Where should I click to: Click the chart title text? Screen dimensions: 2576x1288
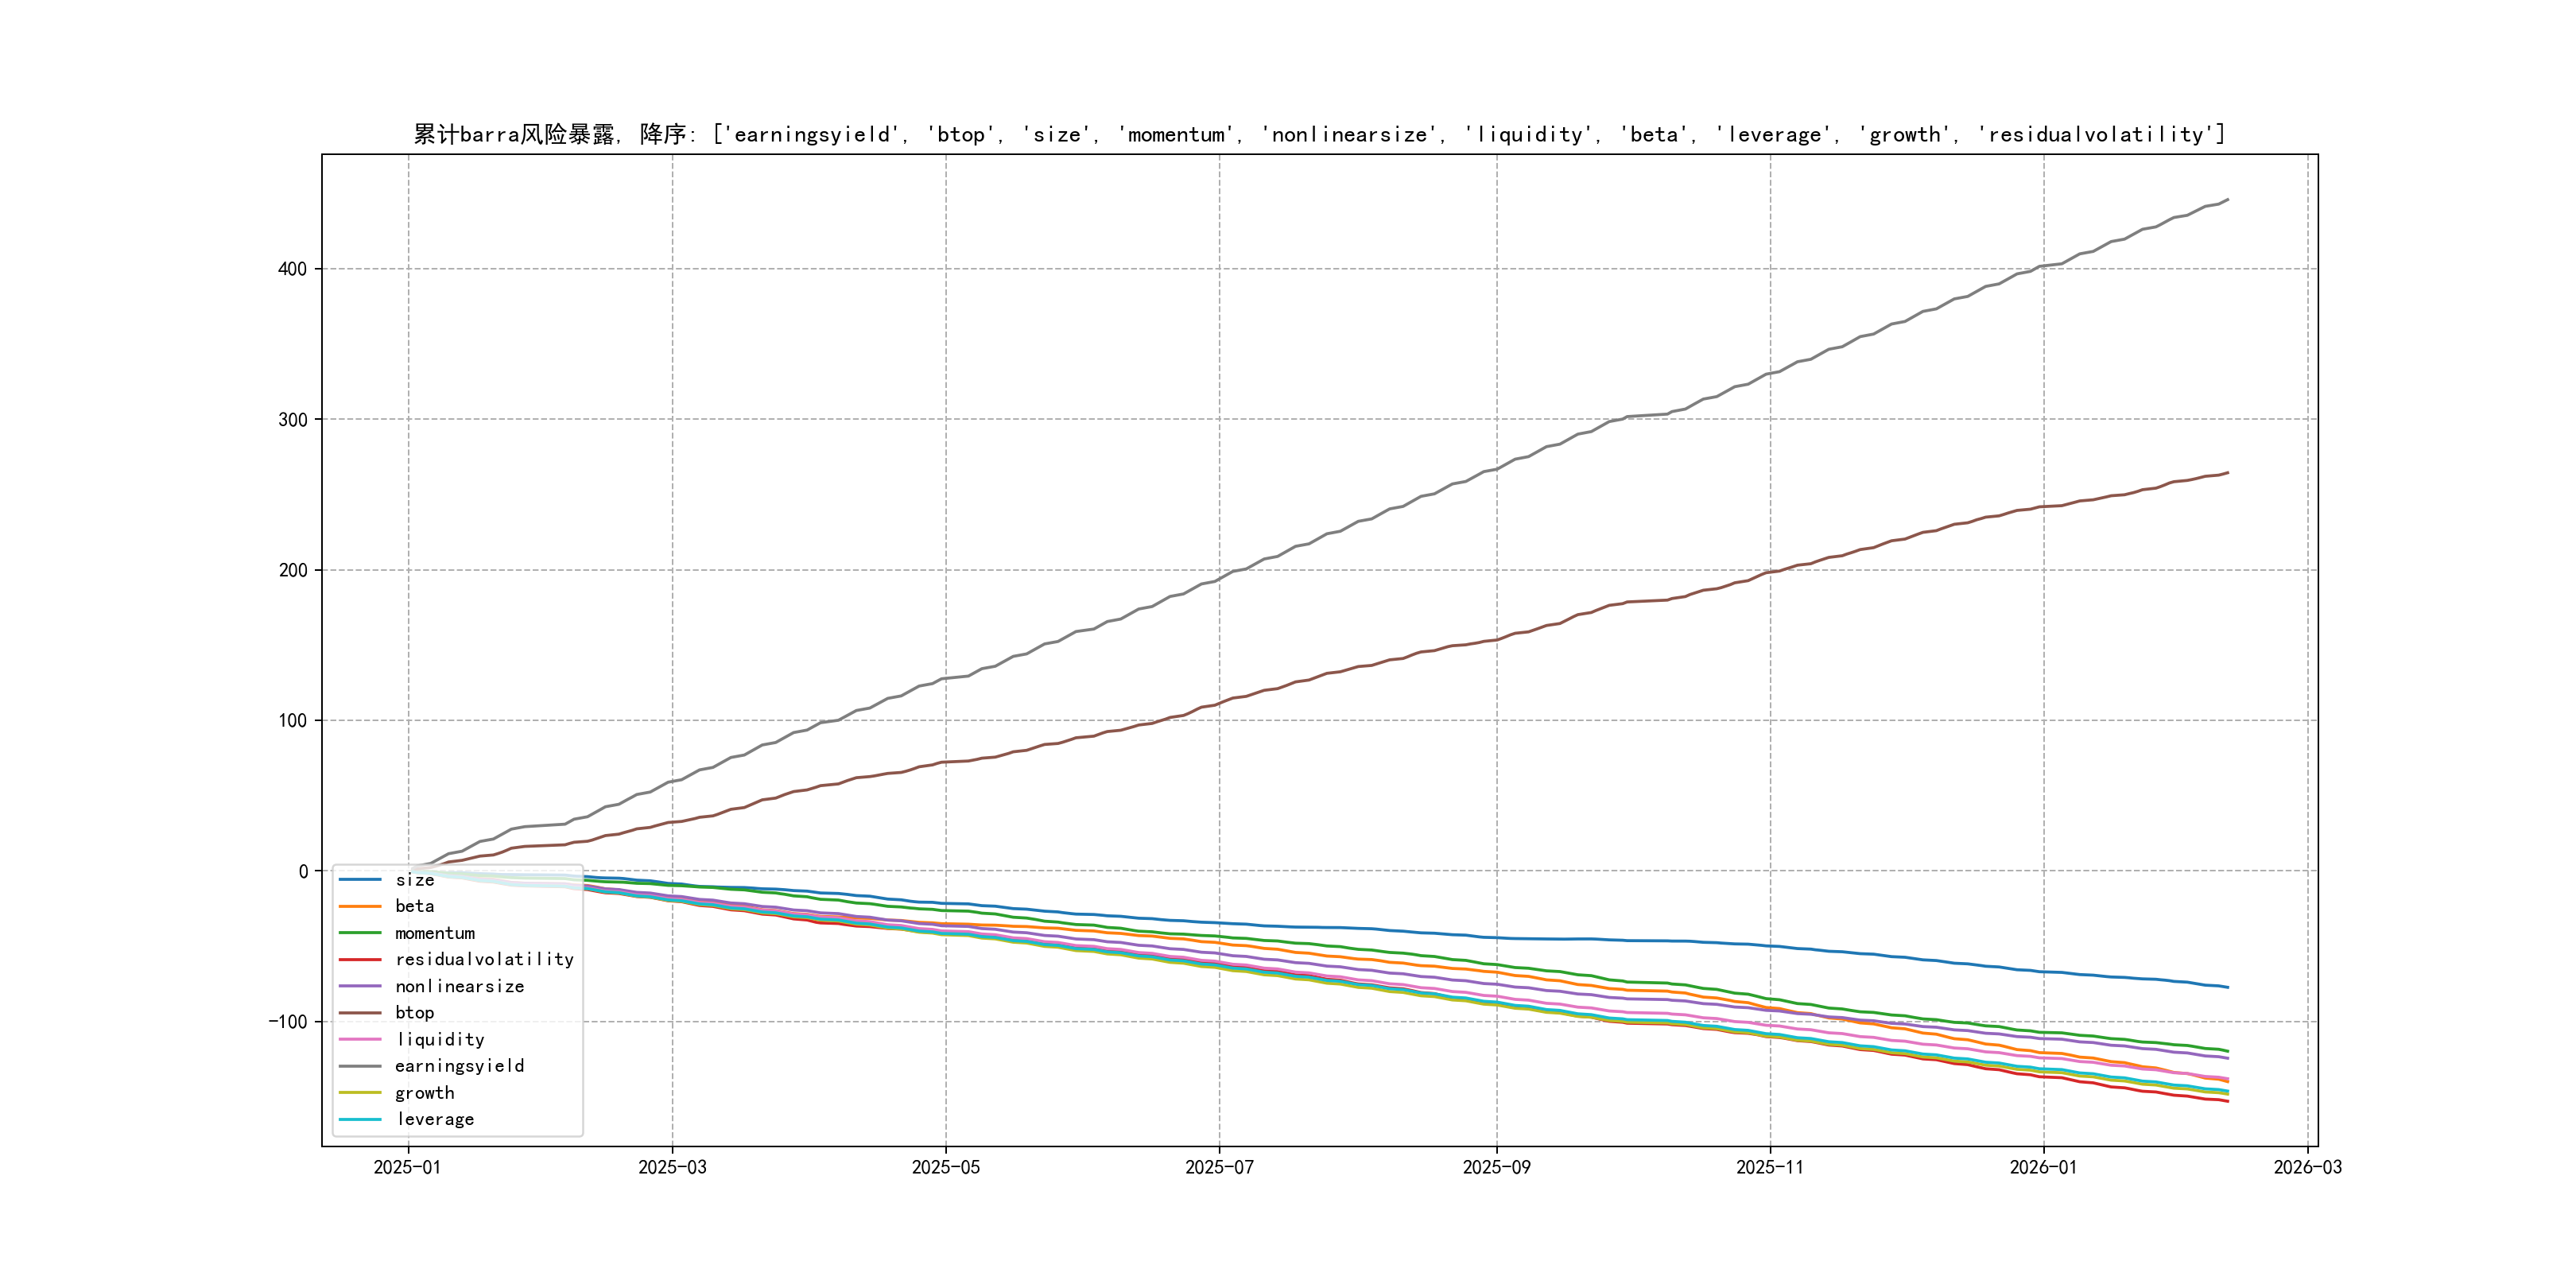coord(1319,134)
